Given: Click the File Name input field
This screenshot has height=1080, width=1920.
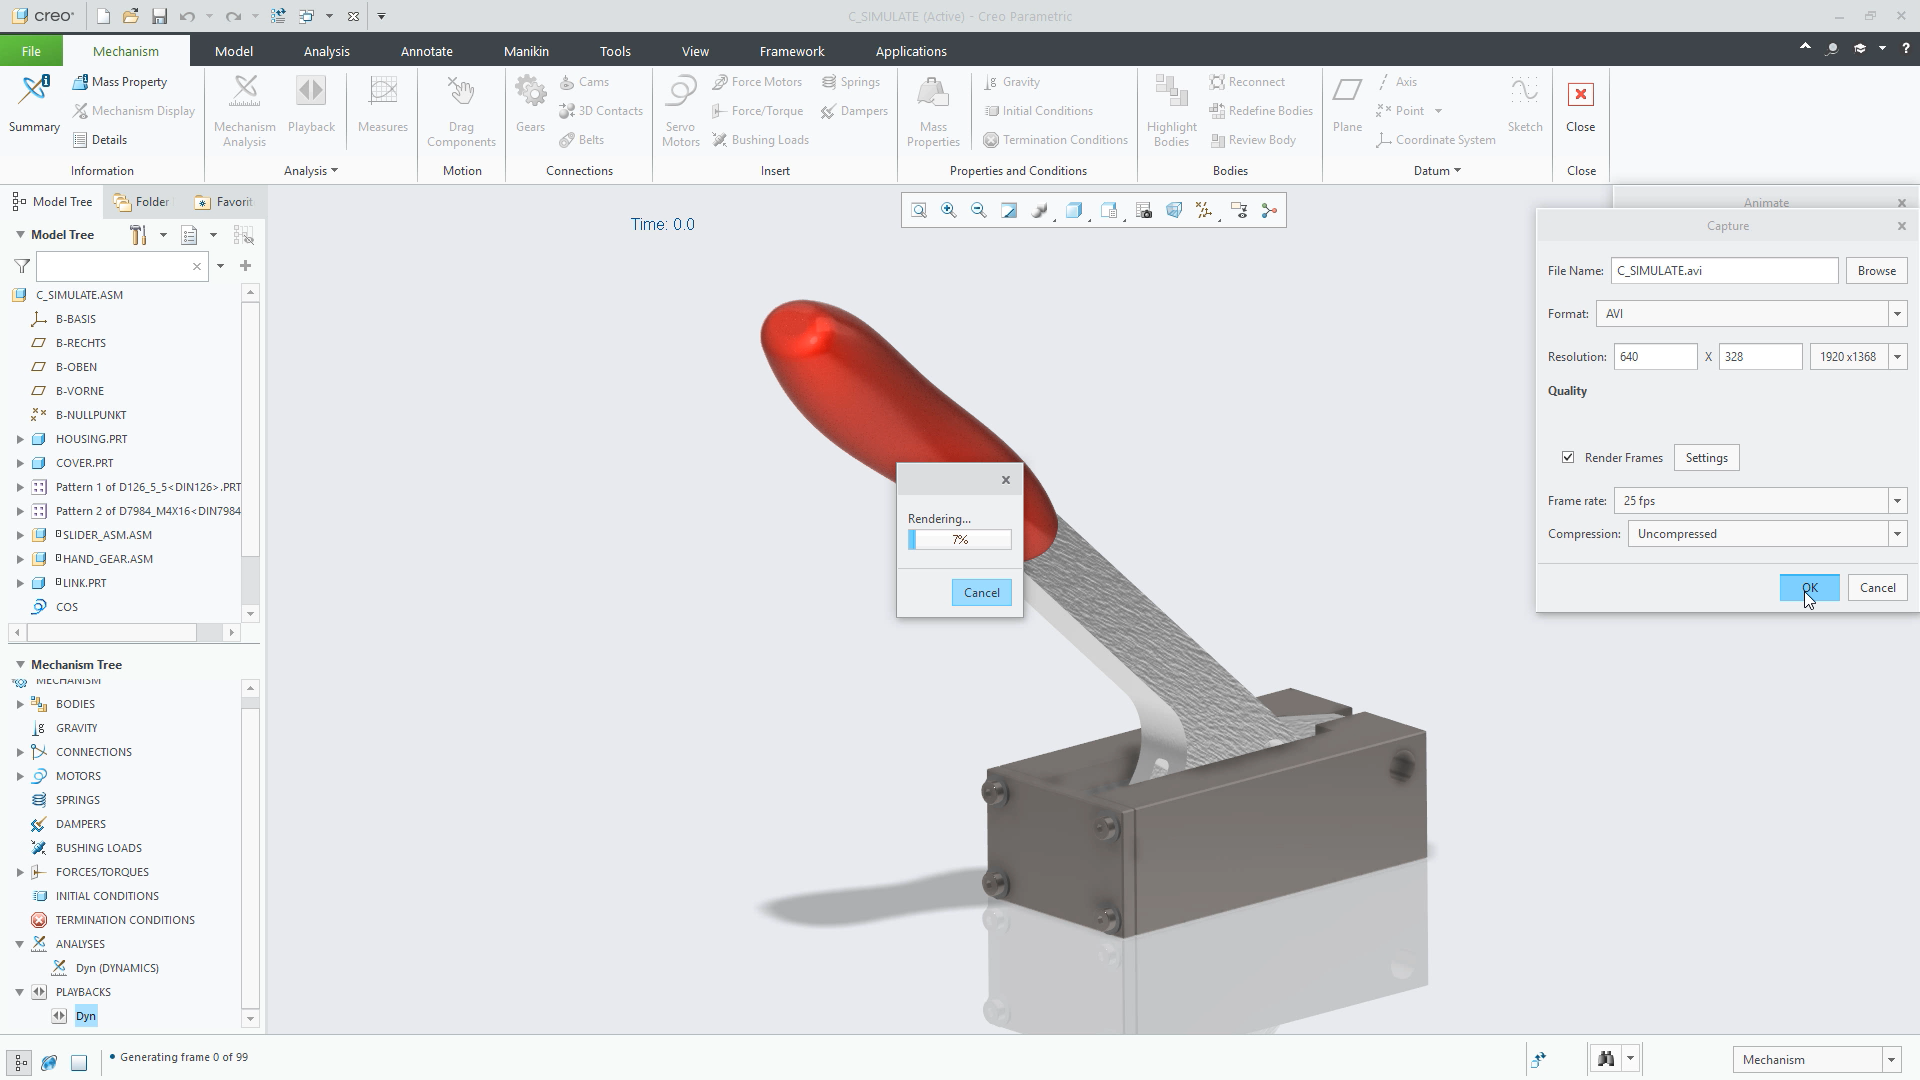Looking at the screenshot, I should [x=1724, y=271].
